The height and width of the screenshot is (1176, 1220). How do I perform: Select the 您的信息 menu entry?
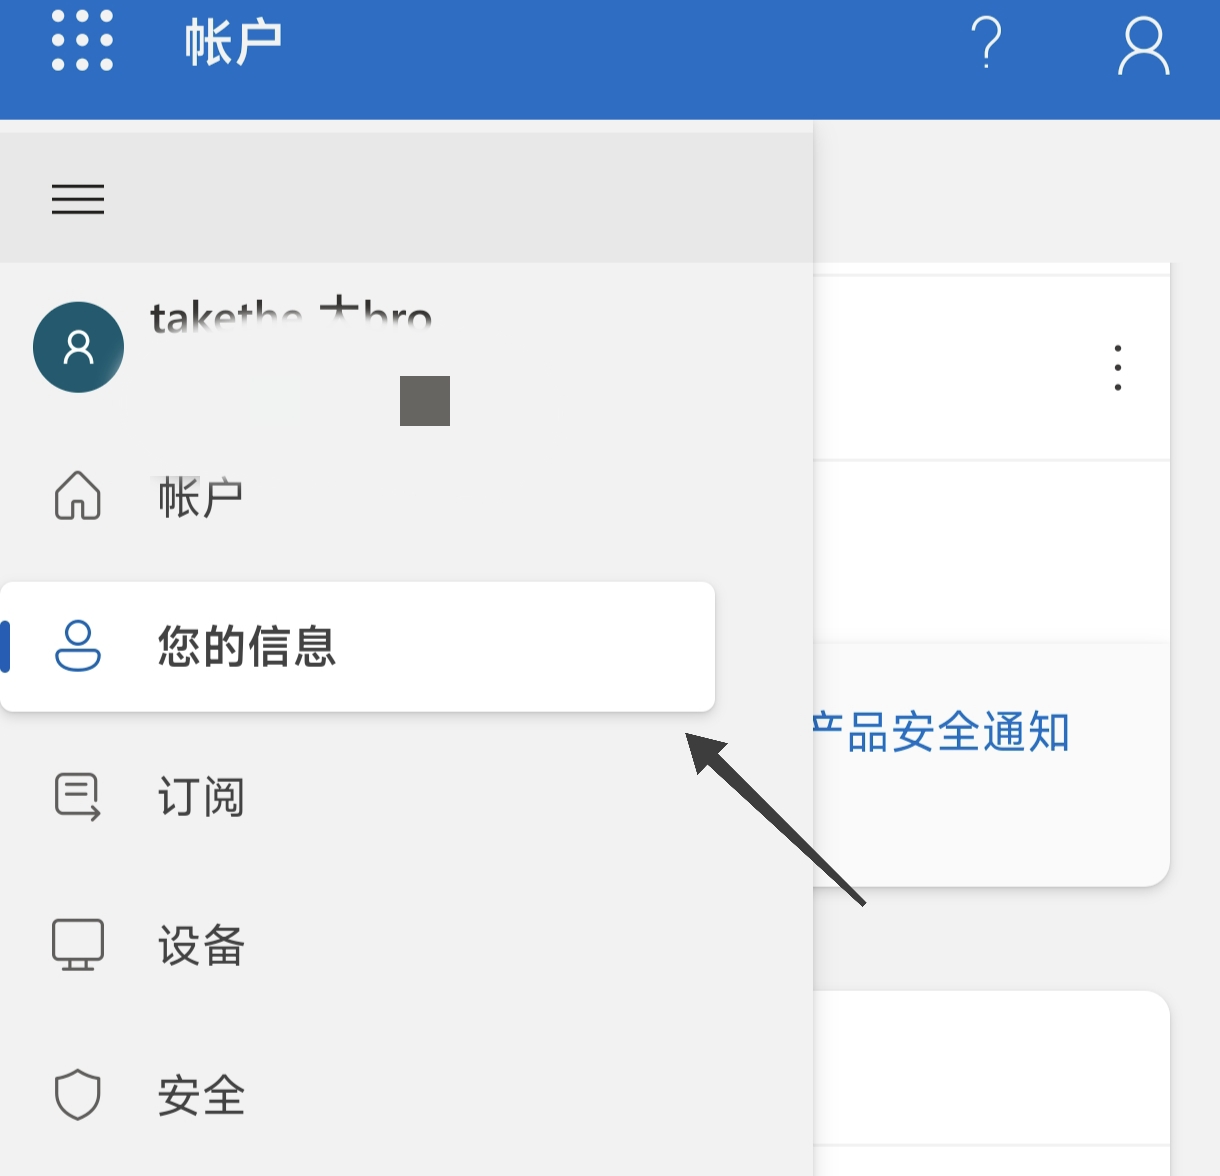tap(358, 647)
